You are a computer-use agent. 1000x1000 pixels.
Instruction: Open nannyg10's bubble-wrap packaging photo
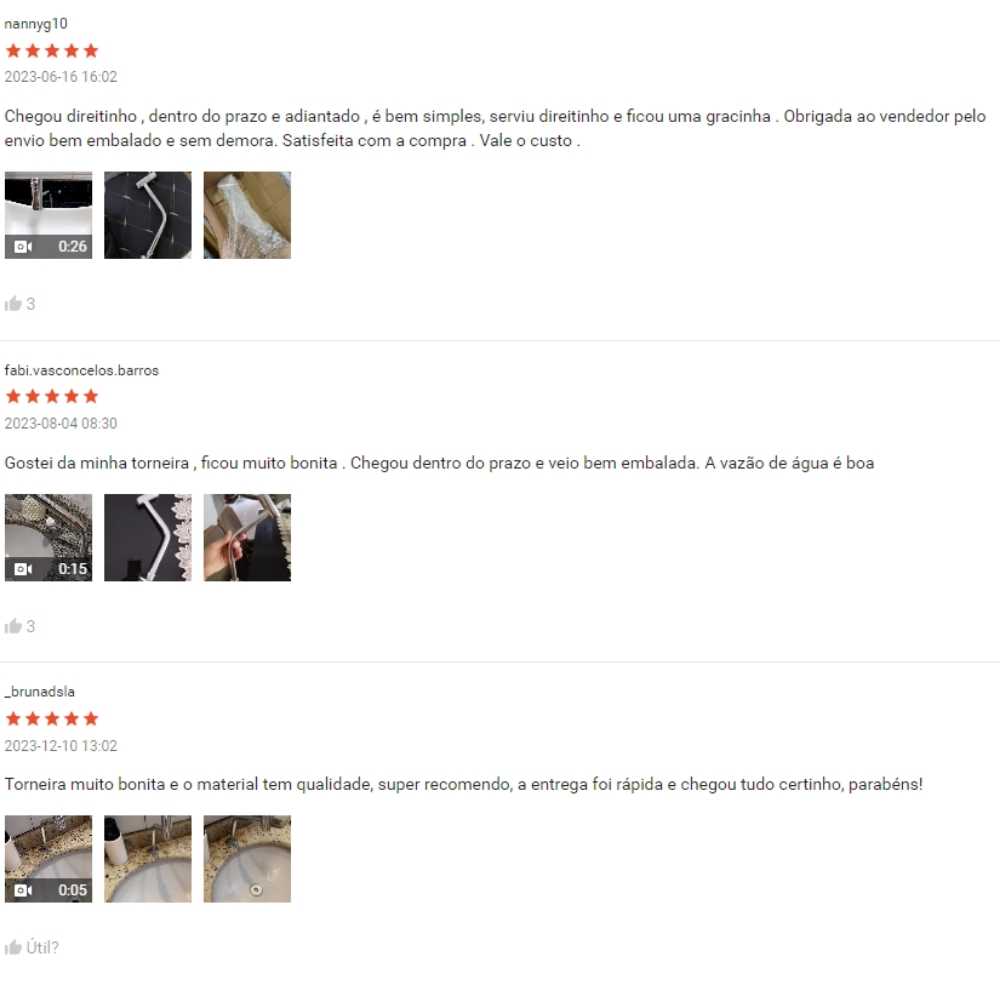(x=247, y=215)
